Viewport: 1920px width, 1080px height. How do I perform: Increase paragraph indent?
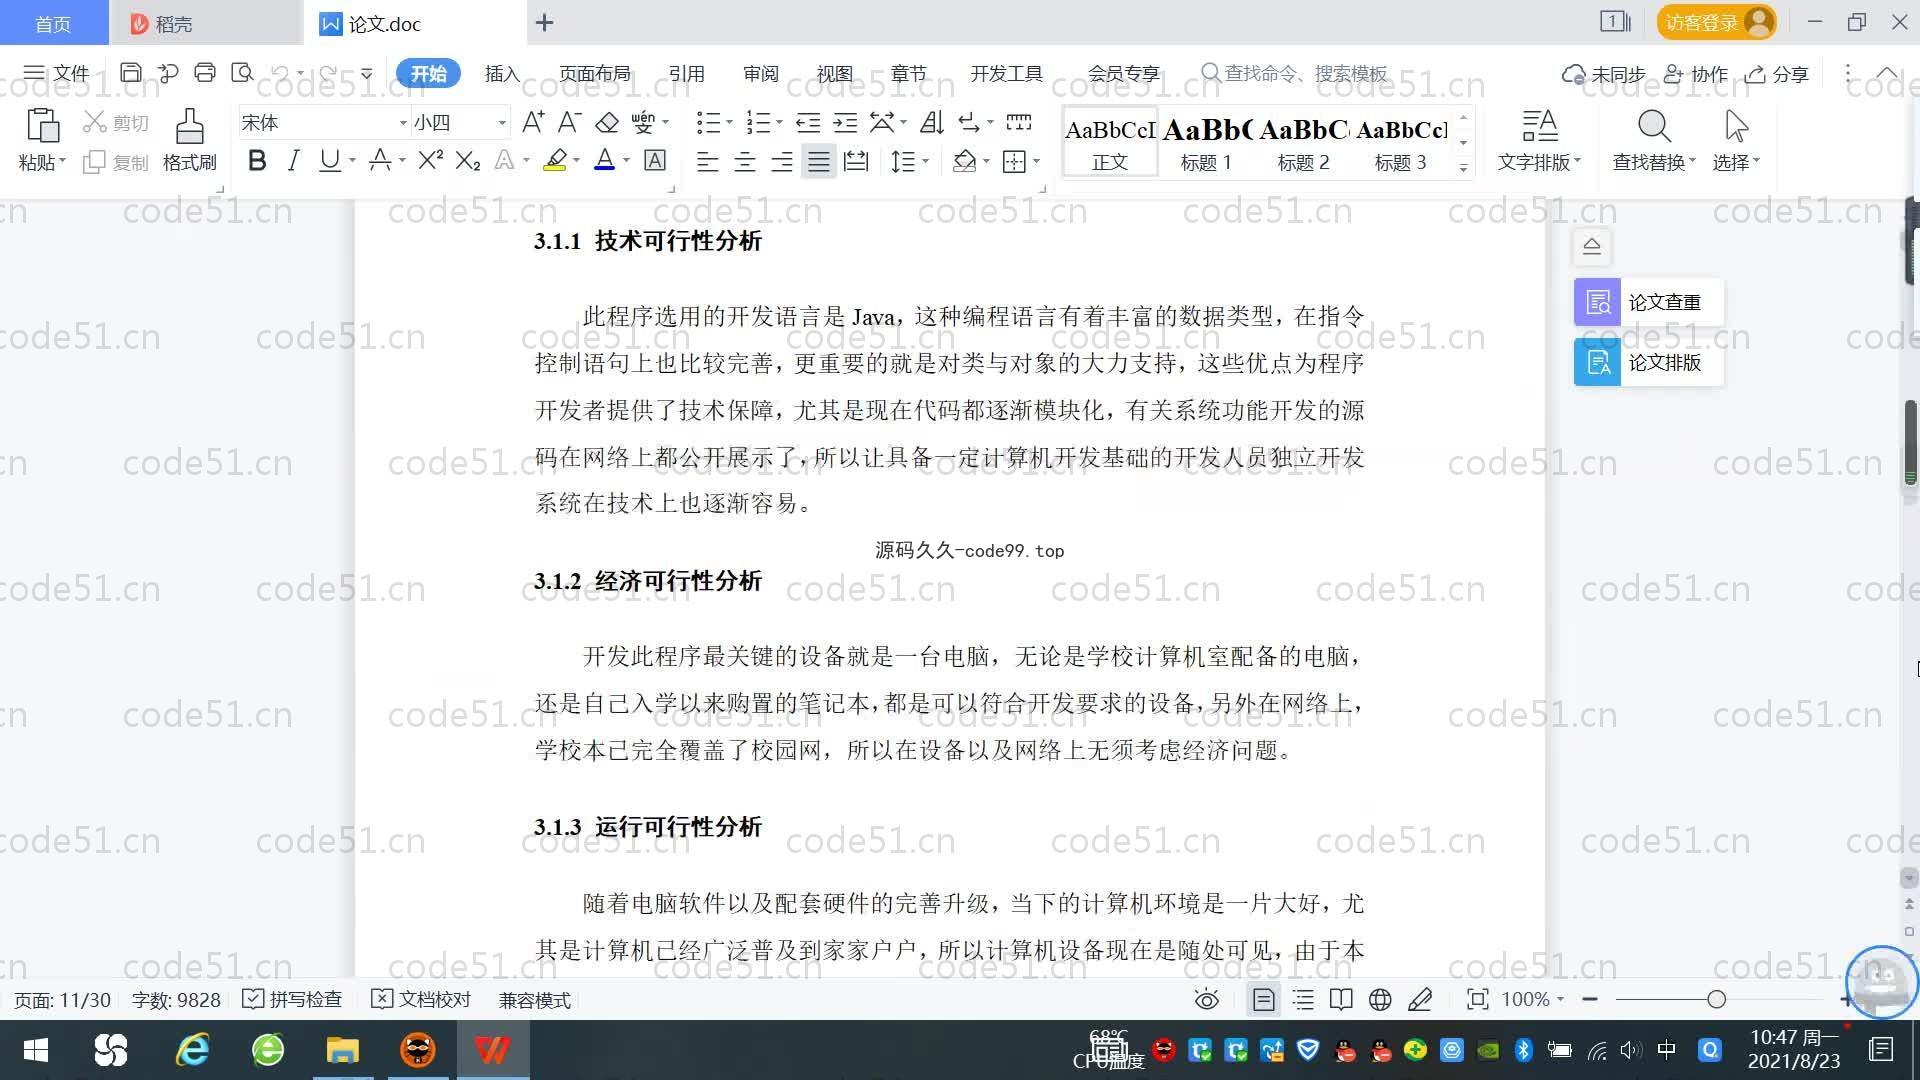click(x=845, y=122)
